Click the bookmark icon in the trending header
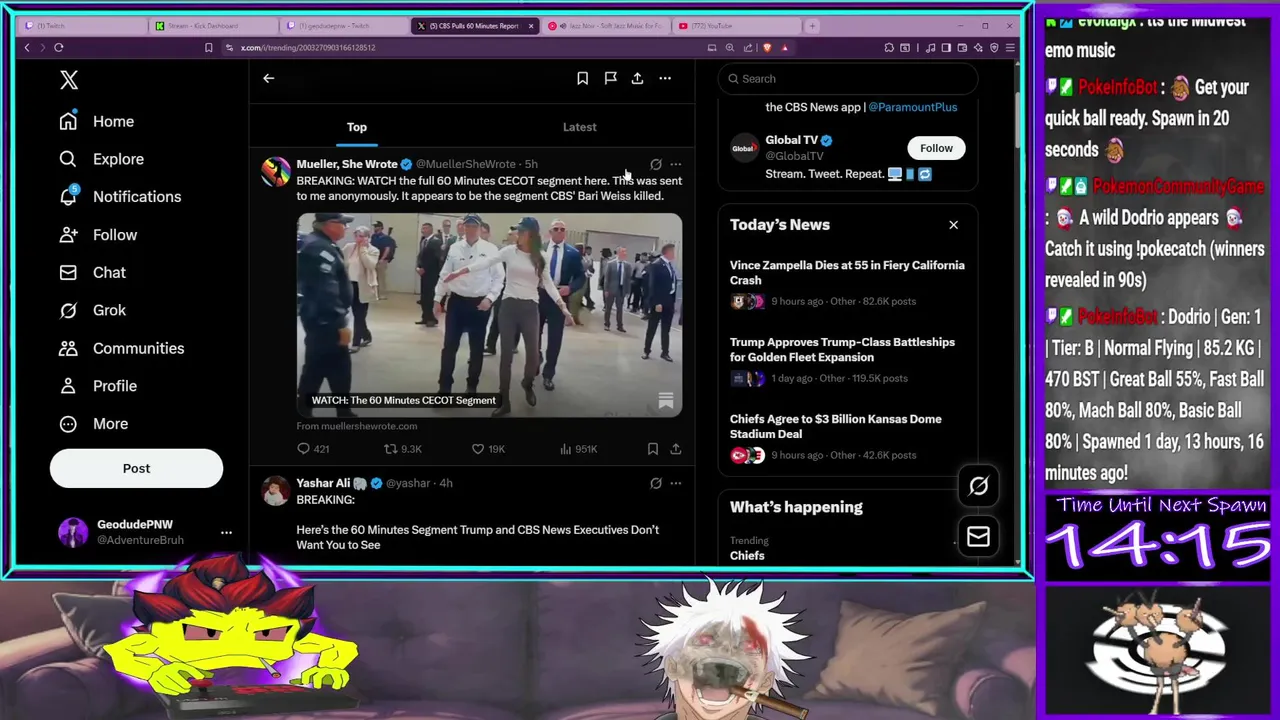 (582, 78)
